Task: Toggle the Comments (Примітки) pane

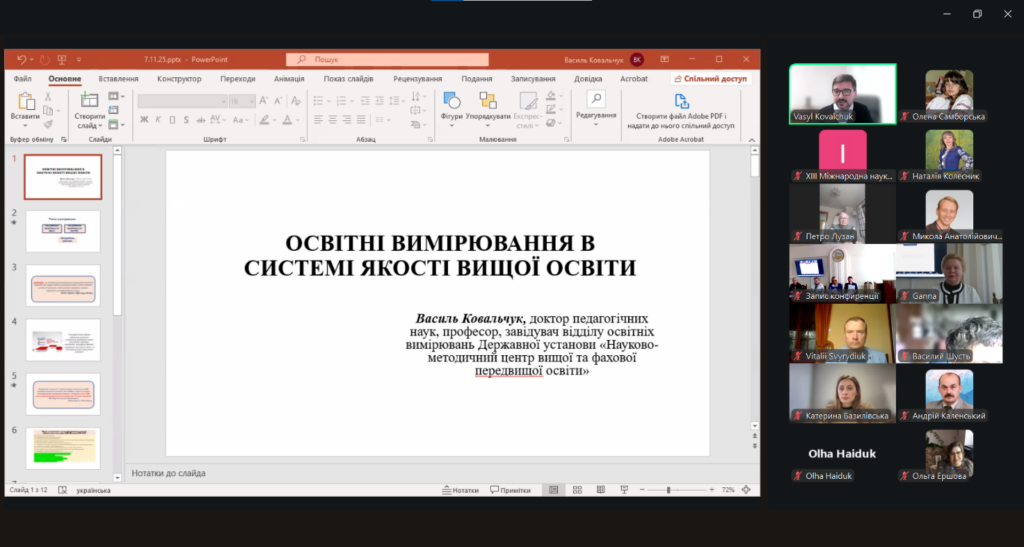Action: tap(510, 490)
